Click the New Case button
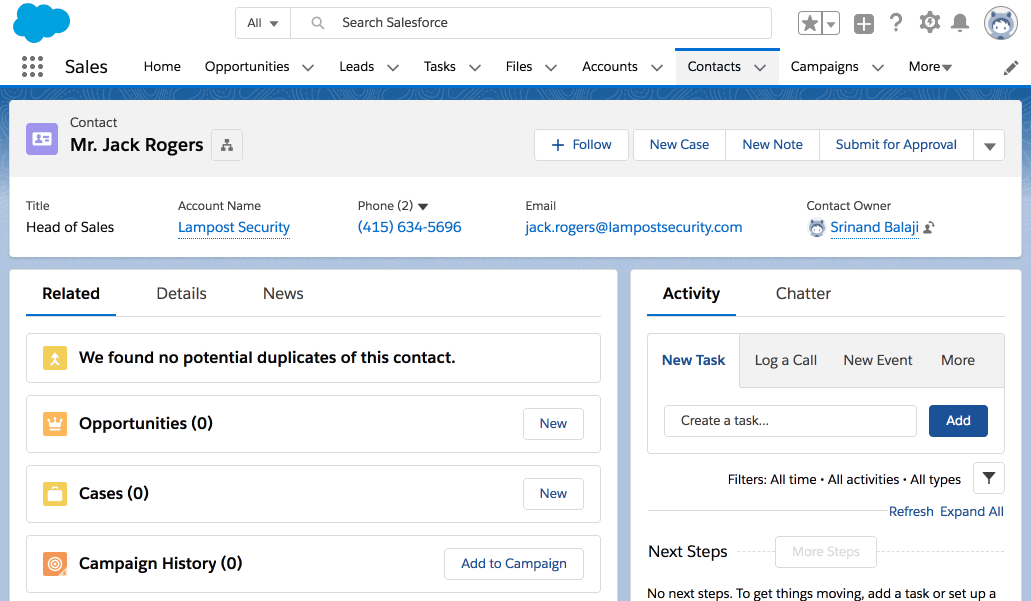The width and height of the screenshot is (1031, 601). click(679, 145)
